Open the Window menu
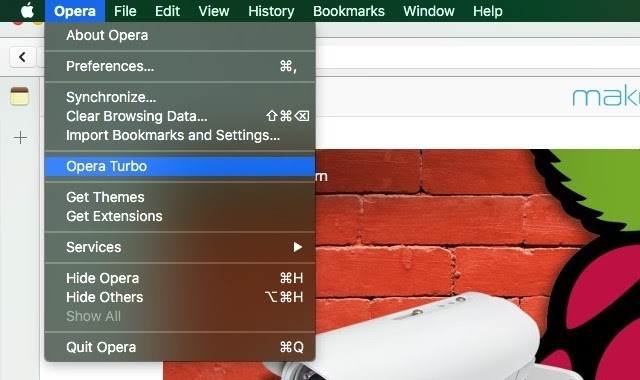The image size is (640, 380). pos(429,11)
